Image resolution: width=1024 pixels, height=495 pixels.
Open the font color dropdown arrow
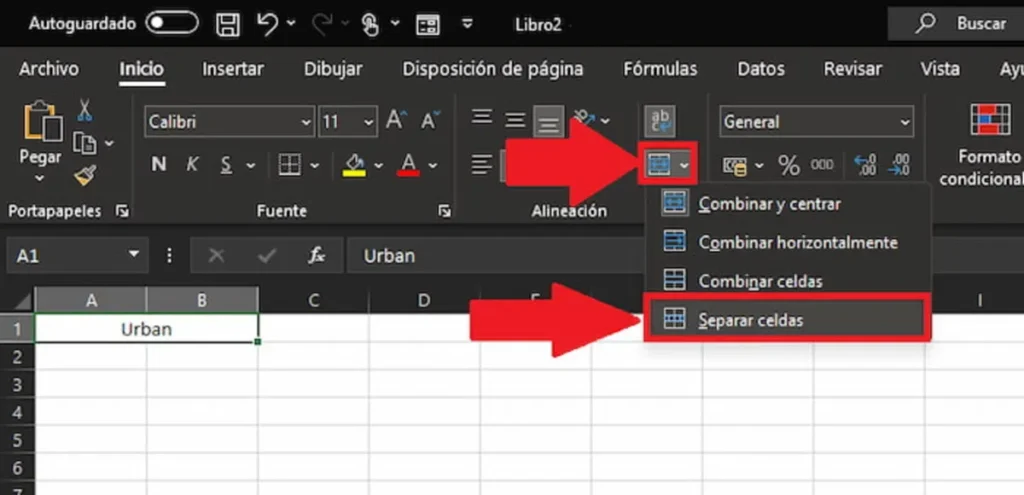433,165
